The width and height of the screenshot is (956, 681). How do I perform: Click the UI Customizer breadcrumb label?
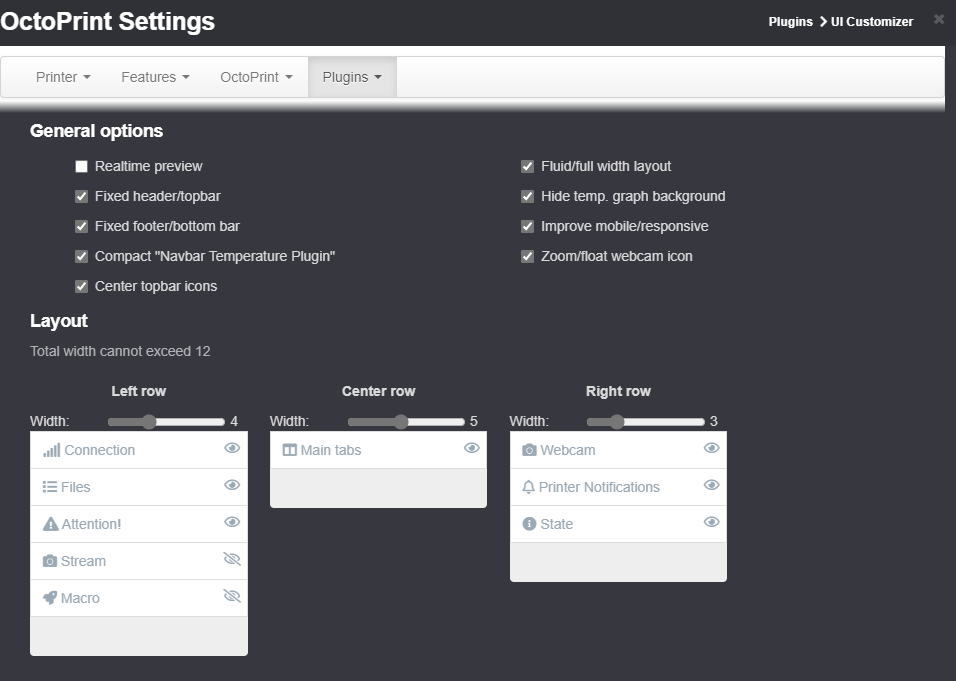[872, 22]
